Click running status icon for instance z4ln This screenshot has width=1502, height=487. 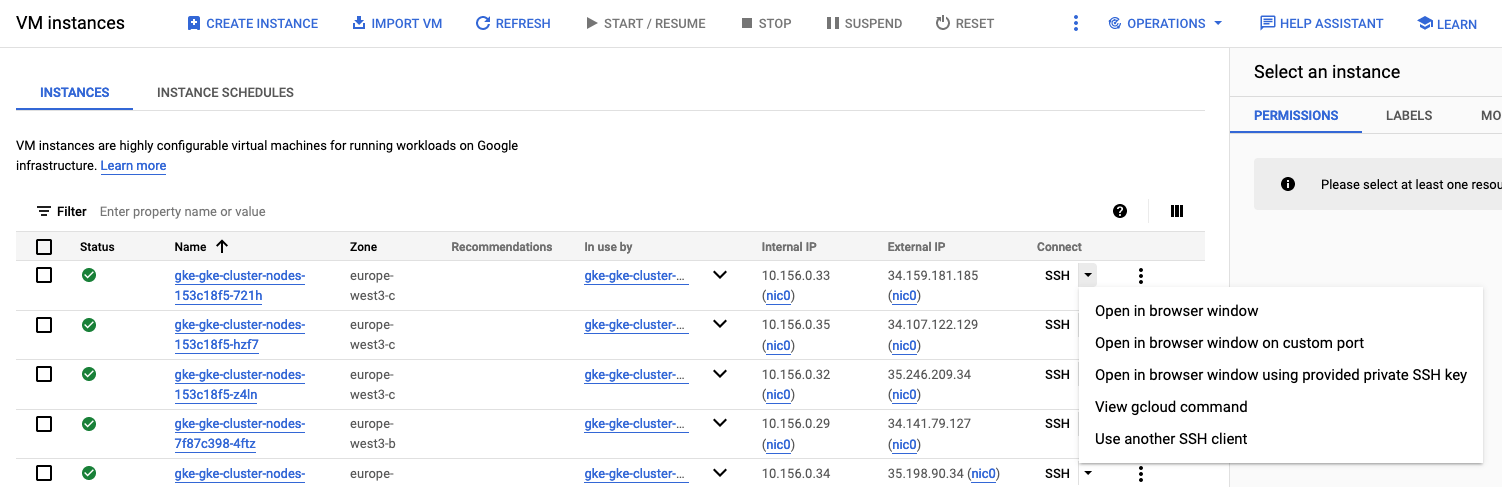(x=89, y=374)
